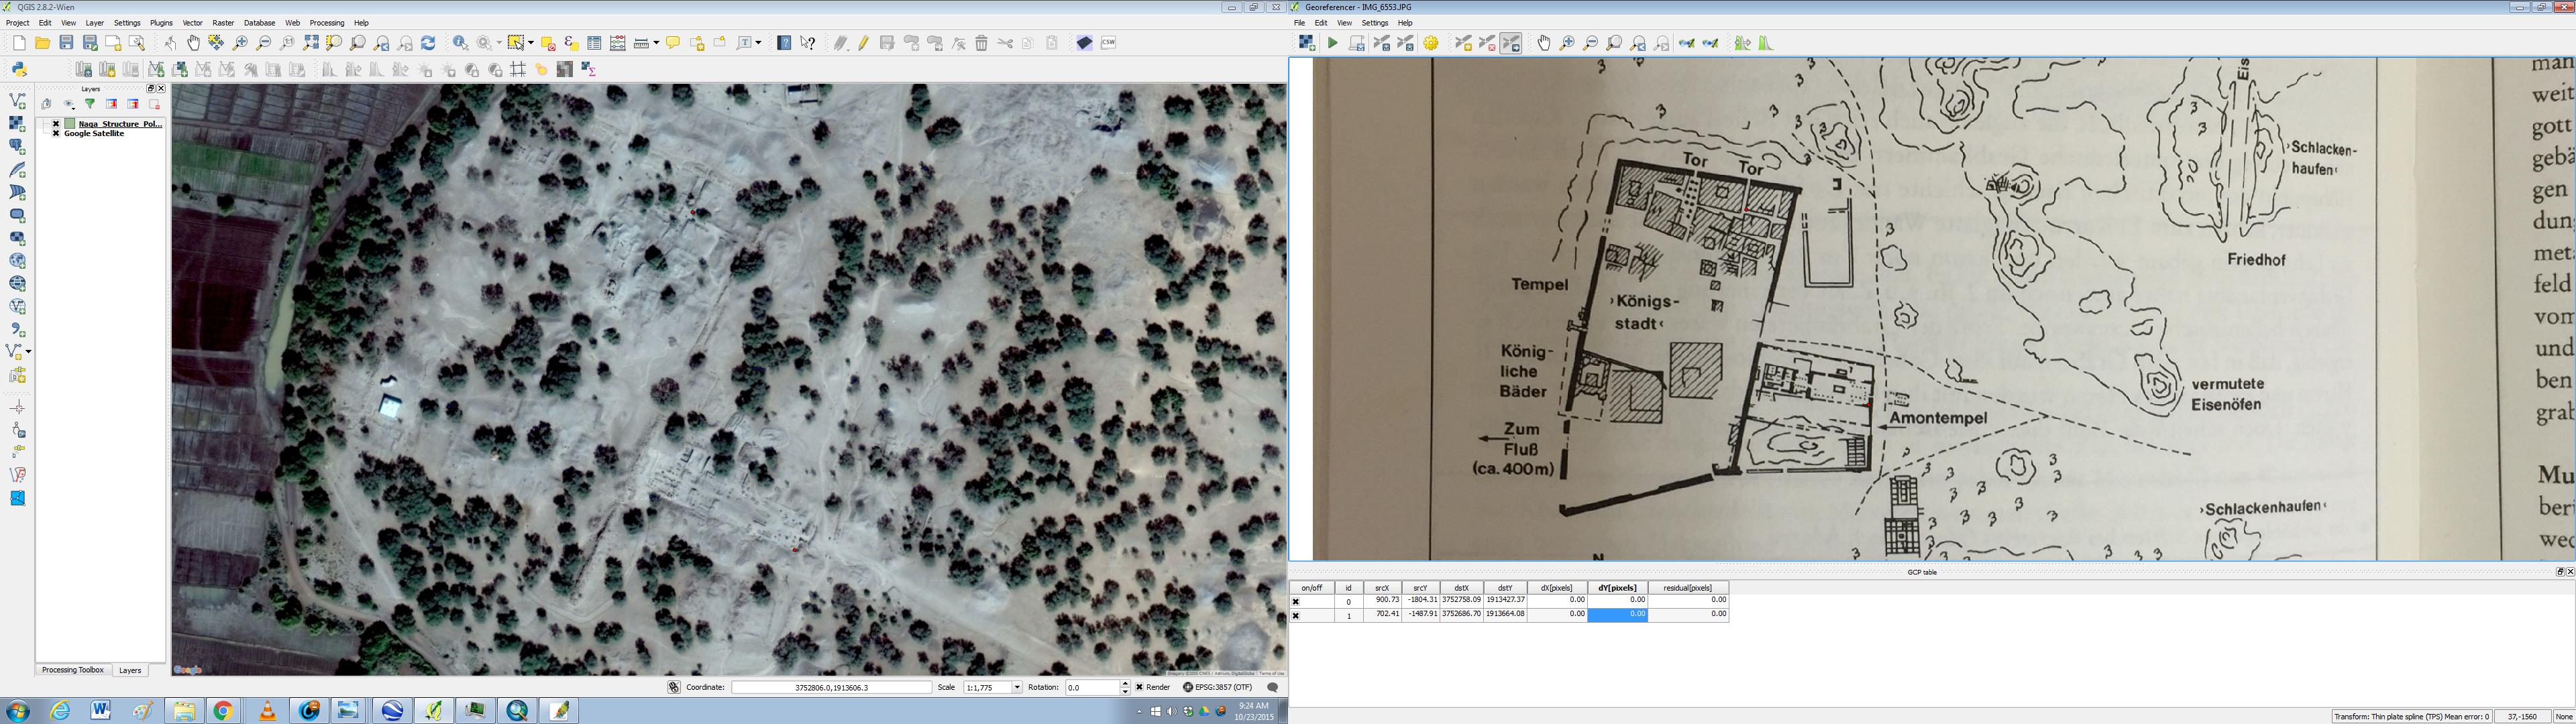
Task: Toggle on/off checkbox for GCP id 1
Action: click(x=1296, y=616)
